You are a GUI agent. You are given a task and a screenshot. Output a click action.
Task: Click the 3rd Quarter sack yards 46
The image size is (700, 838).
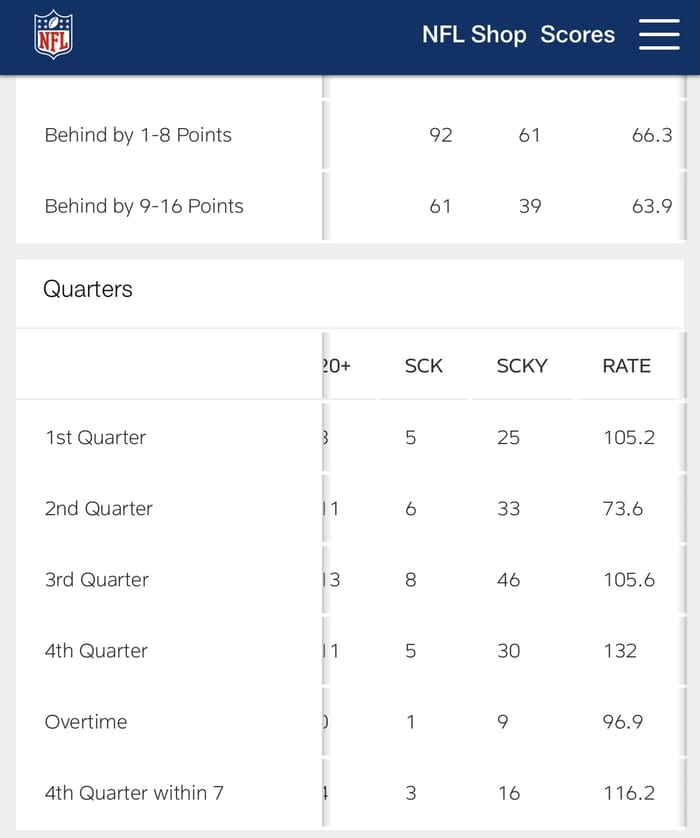coord(508,580)
